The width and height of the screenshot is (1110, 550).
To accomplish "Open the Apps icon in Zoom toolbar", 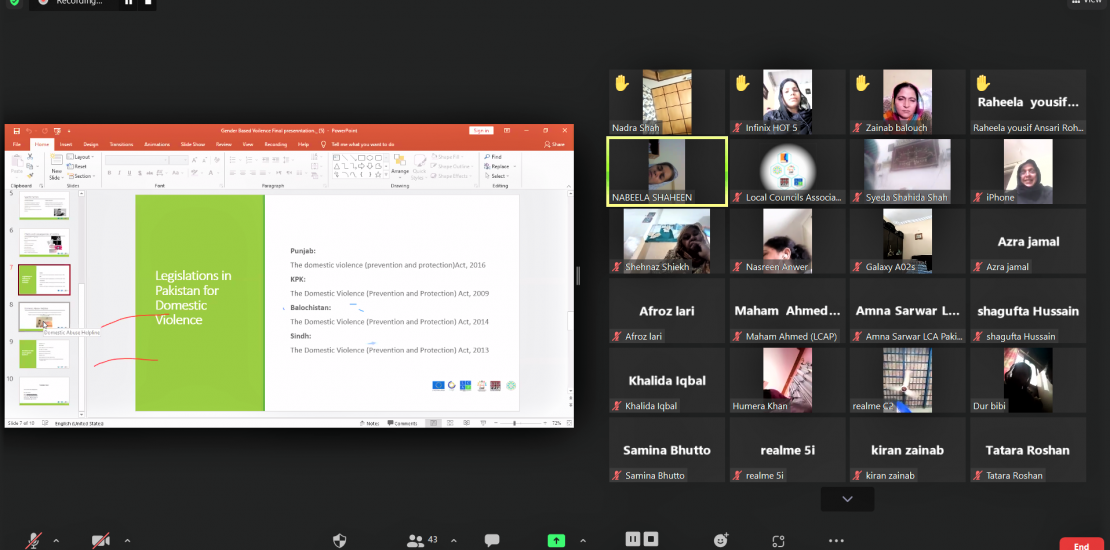I will [x=778, y=541].
